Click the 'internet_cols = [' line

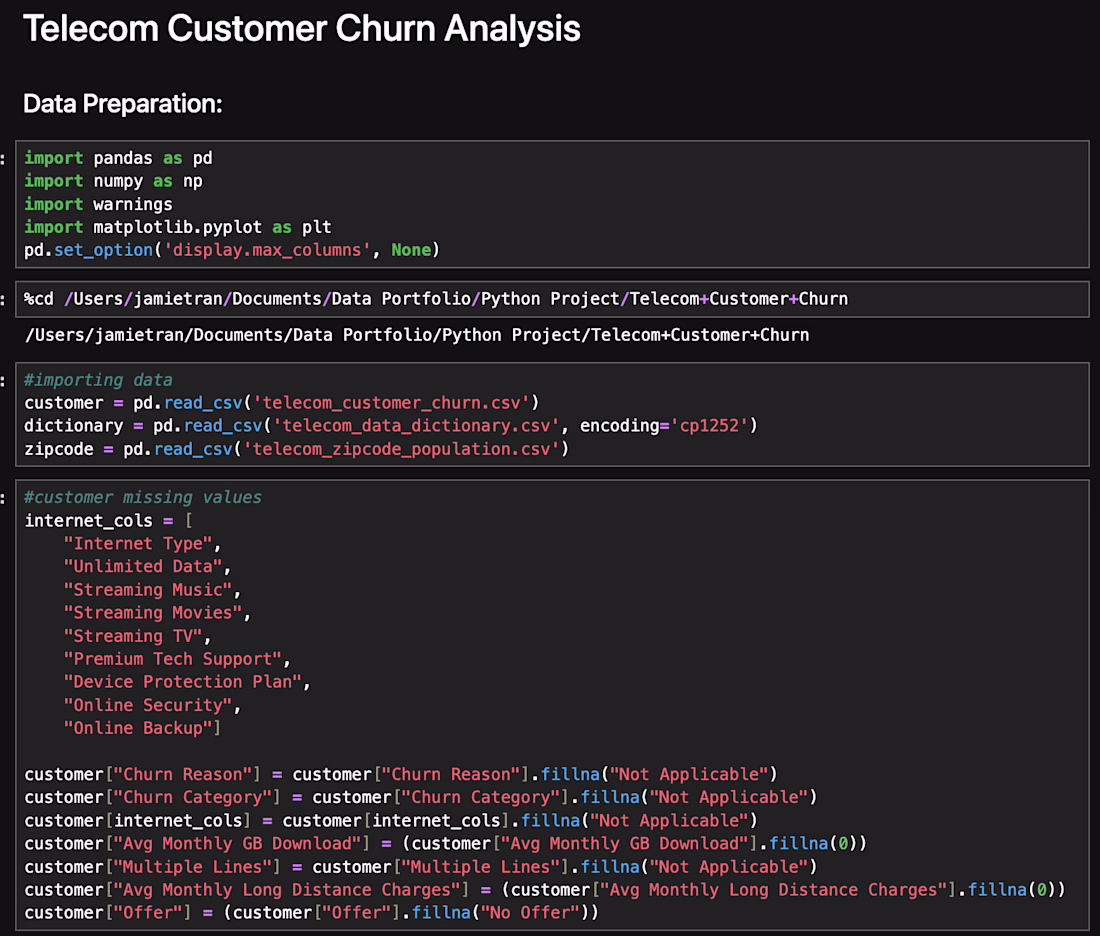click(108, 521)
